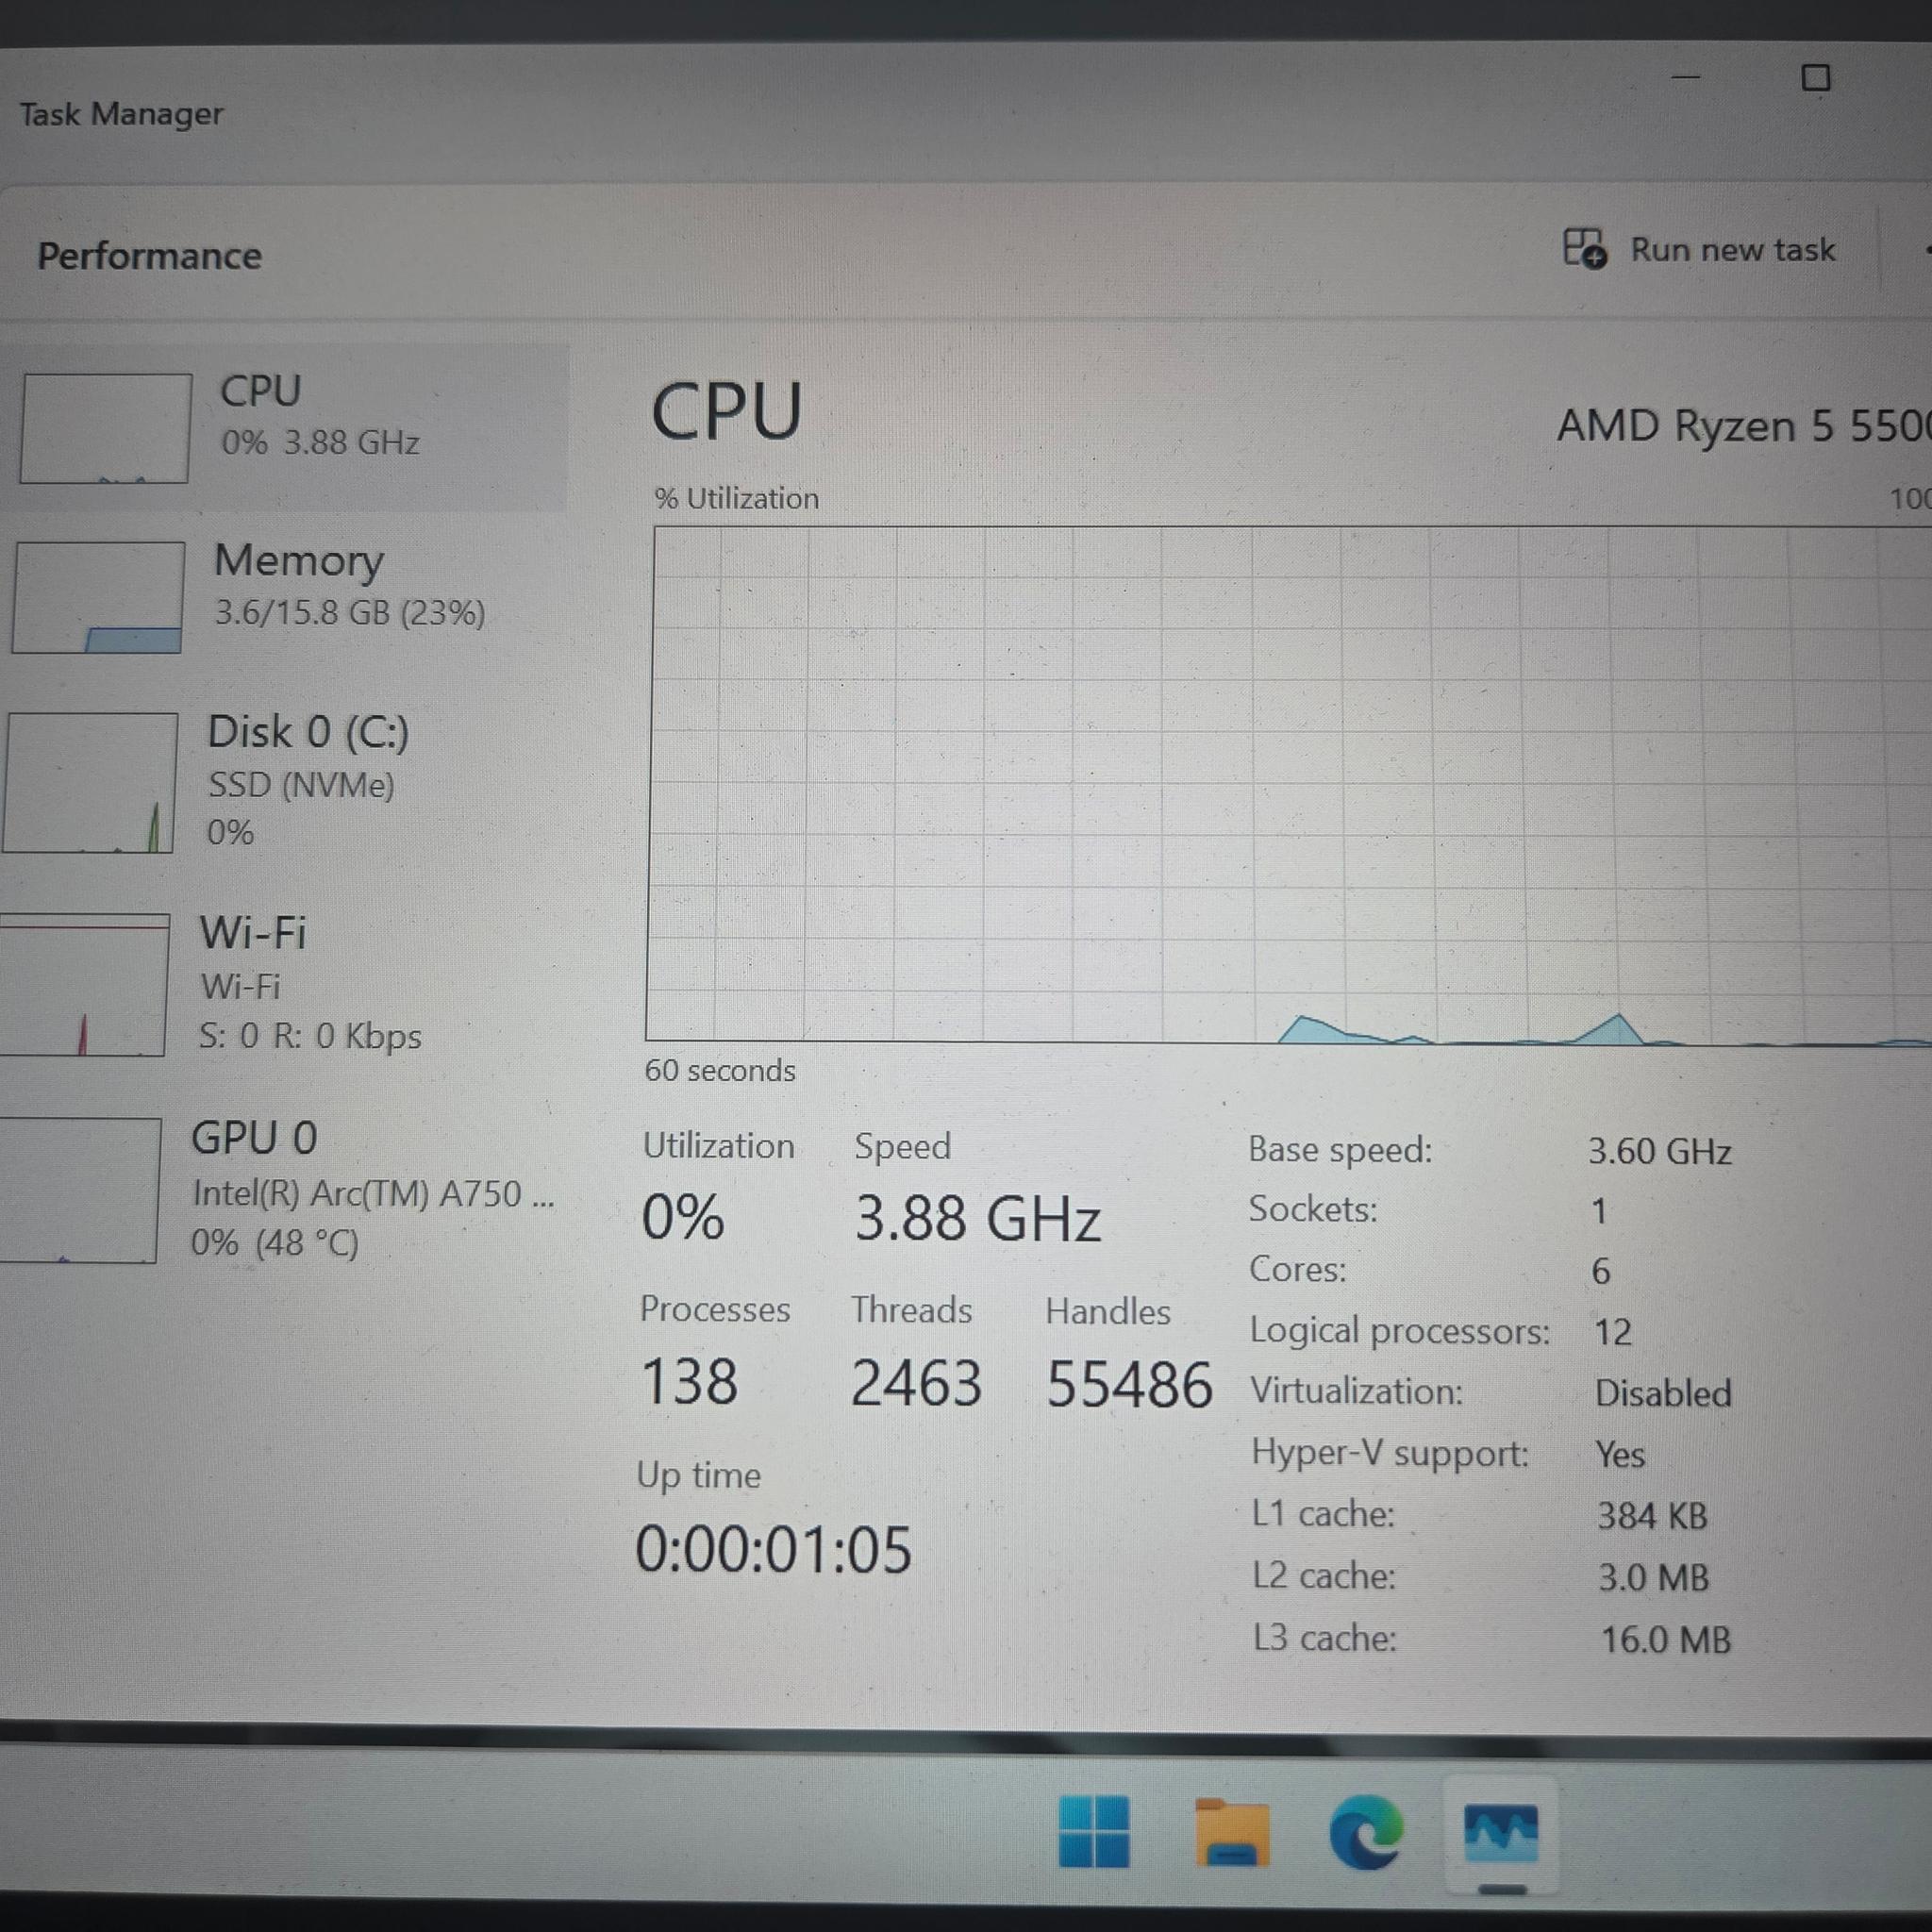
Task: Click the L3 cache 16.0 MB value
Action: pos(1666,1640)
